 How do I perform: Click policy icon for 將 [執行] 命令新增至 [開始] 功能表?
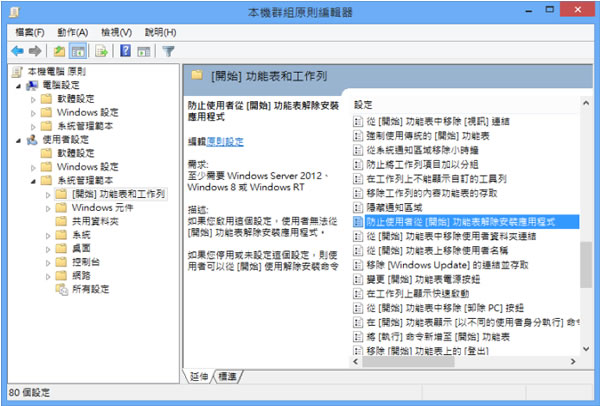coord(358,337)
